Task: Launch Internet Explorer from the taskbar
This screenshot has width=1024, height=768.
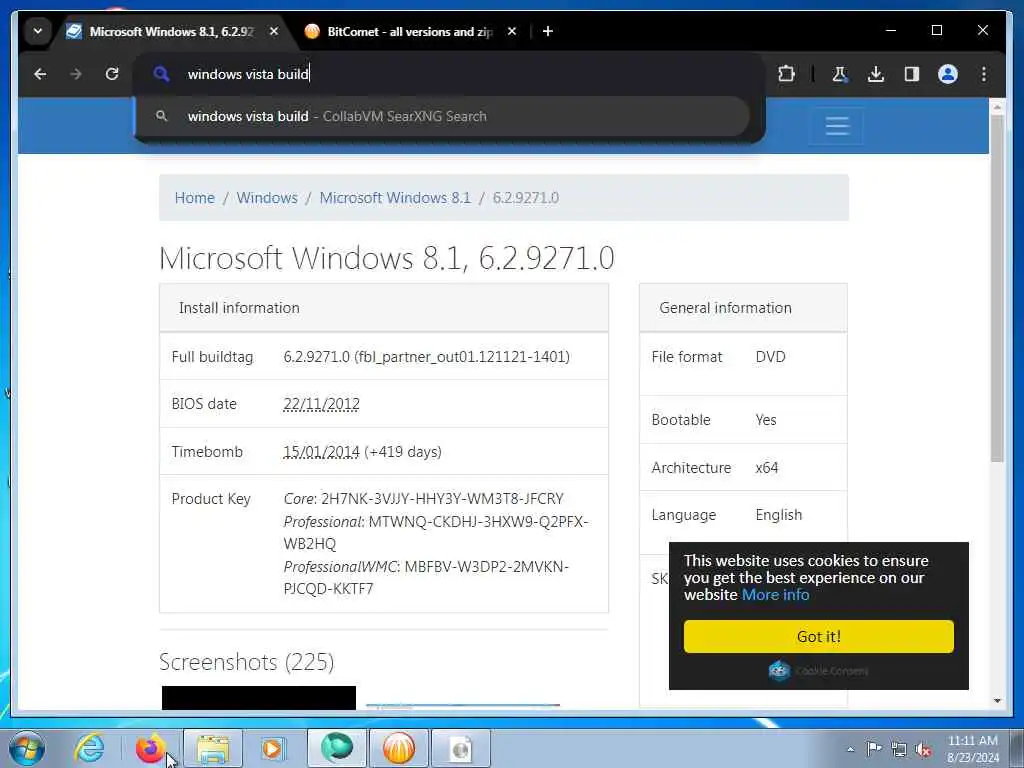Action: (x=89, y=748)
